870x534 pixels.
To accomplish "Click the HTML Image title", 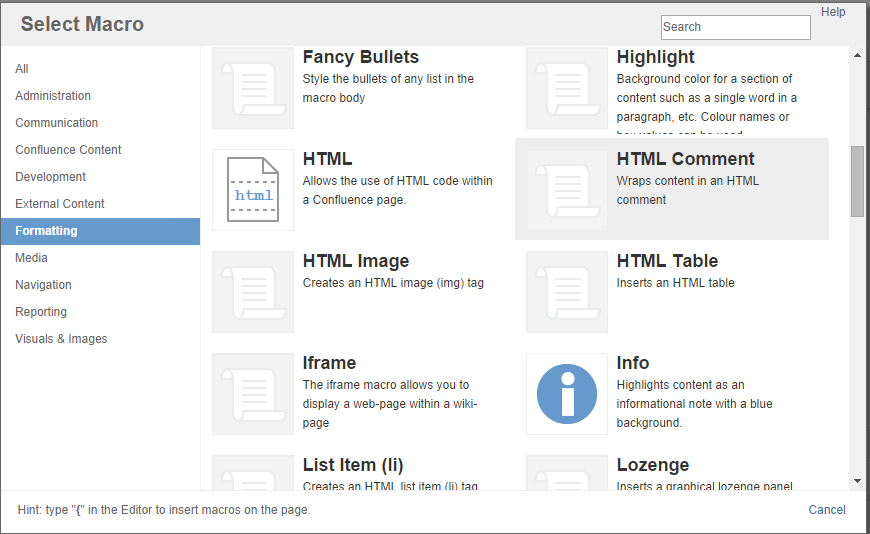I will coord(356,261).
